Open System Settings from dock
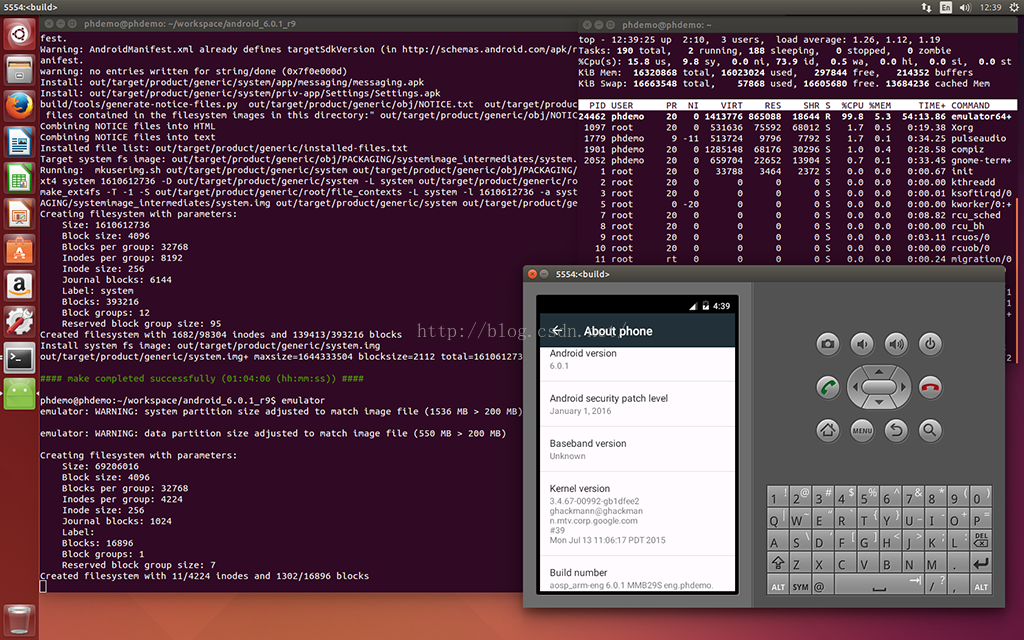1024x640 pixels. [x=20, y=321]
